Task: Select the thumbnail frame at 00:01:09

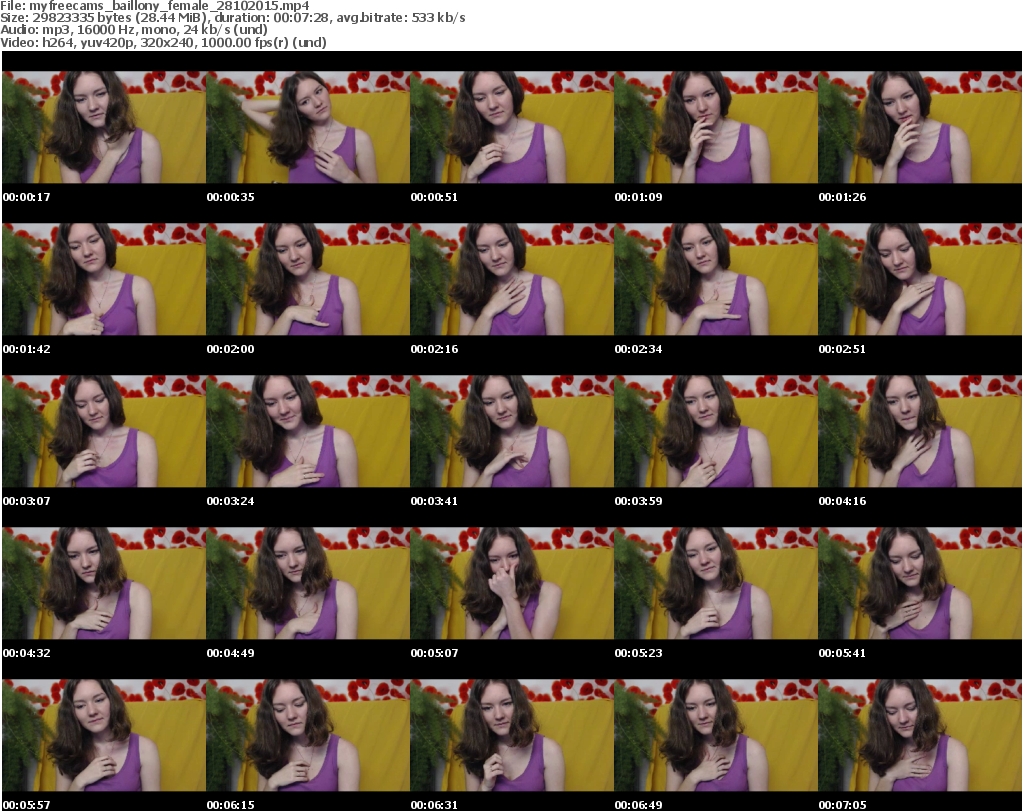Action: [716, 127]
